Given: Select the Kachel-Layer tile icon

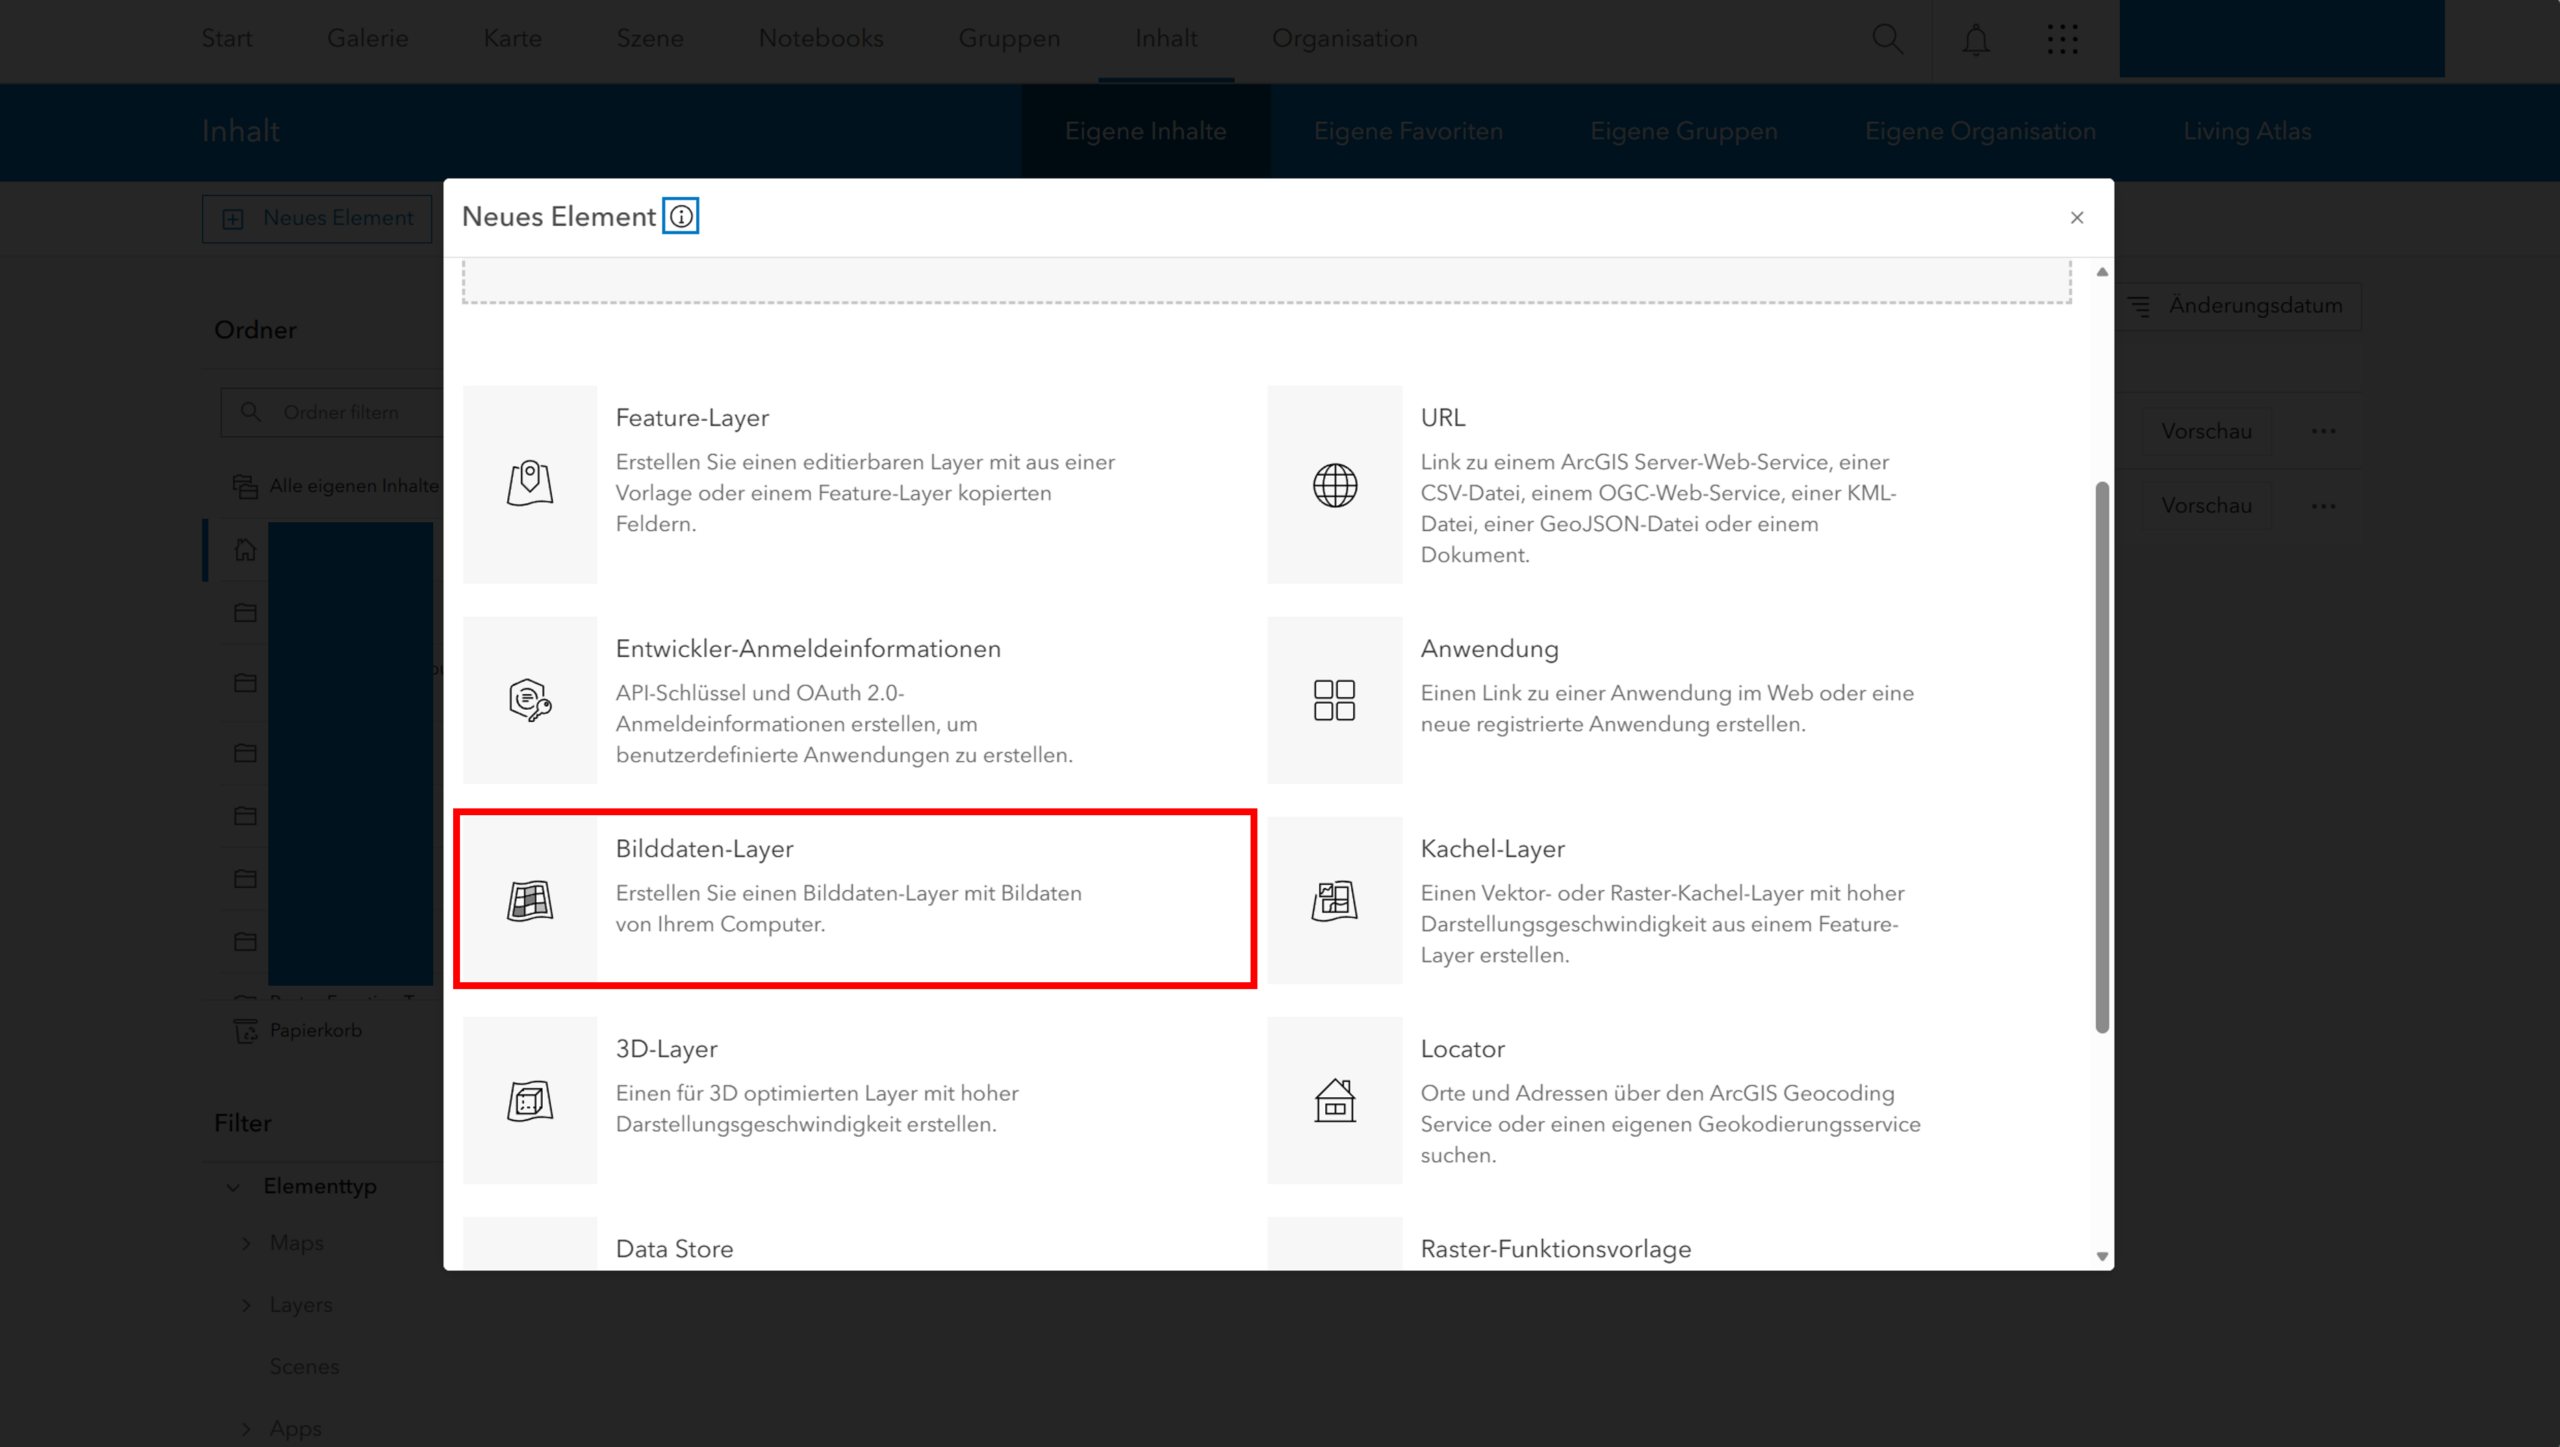Looking at the screenshot, I should point(1334,900).
